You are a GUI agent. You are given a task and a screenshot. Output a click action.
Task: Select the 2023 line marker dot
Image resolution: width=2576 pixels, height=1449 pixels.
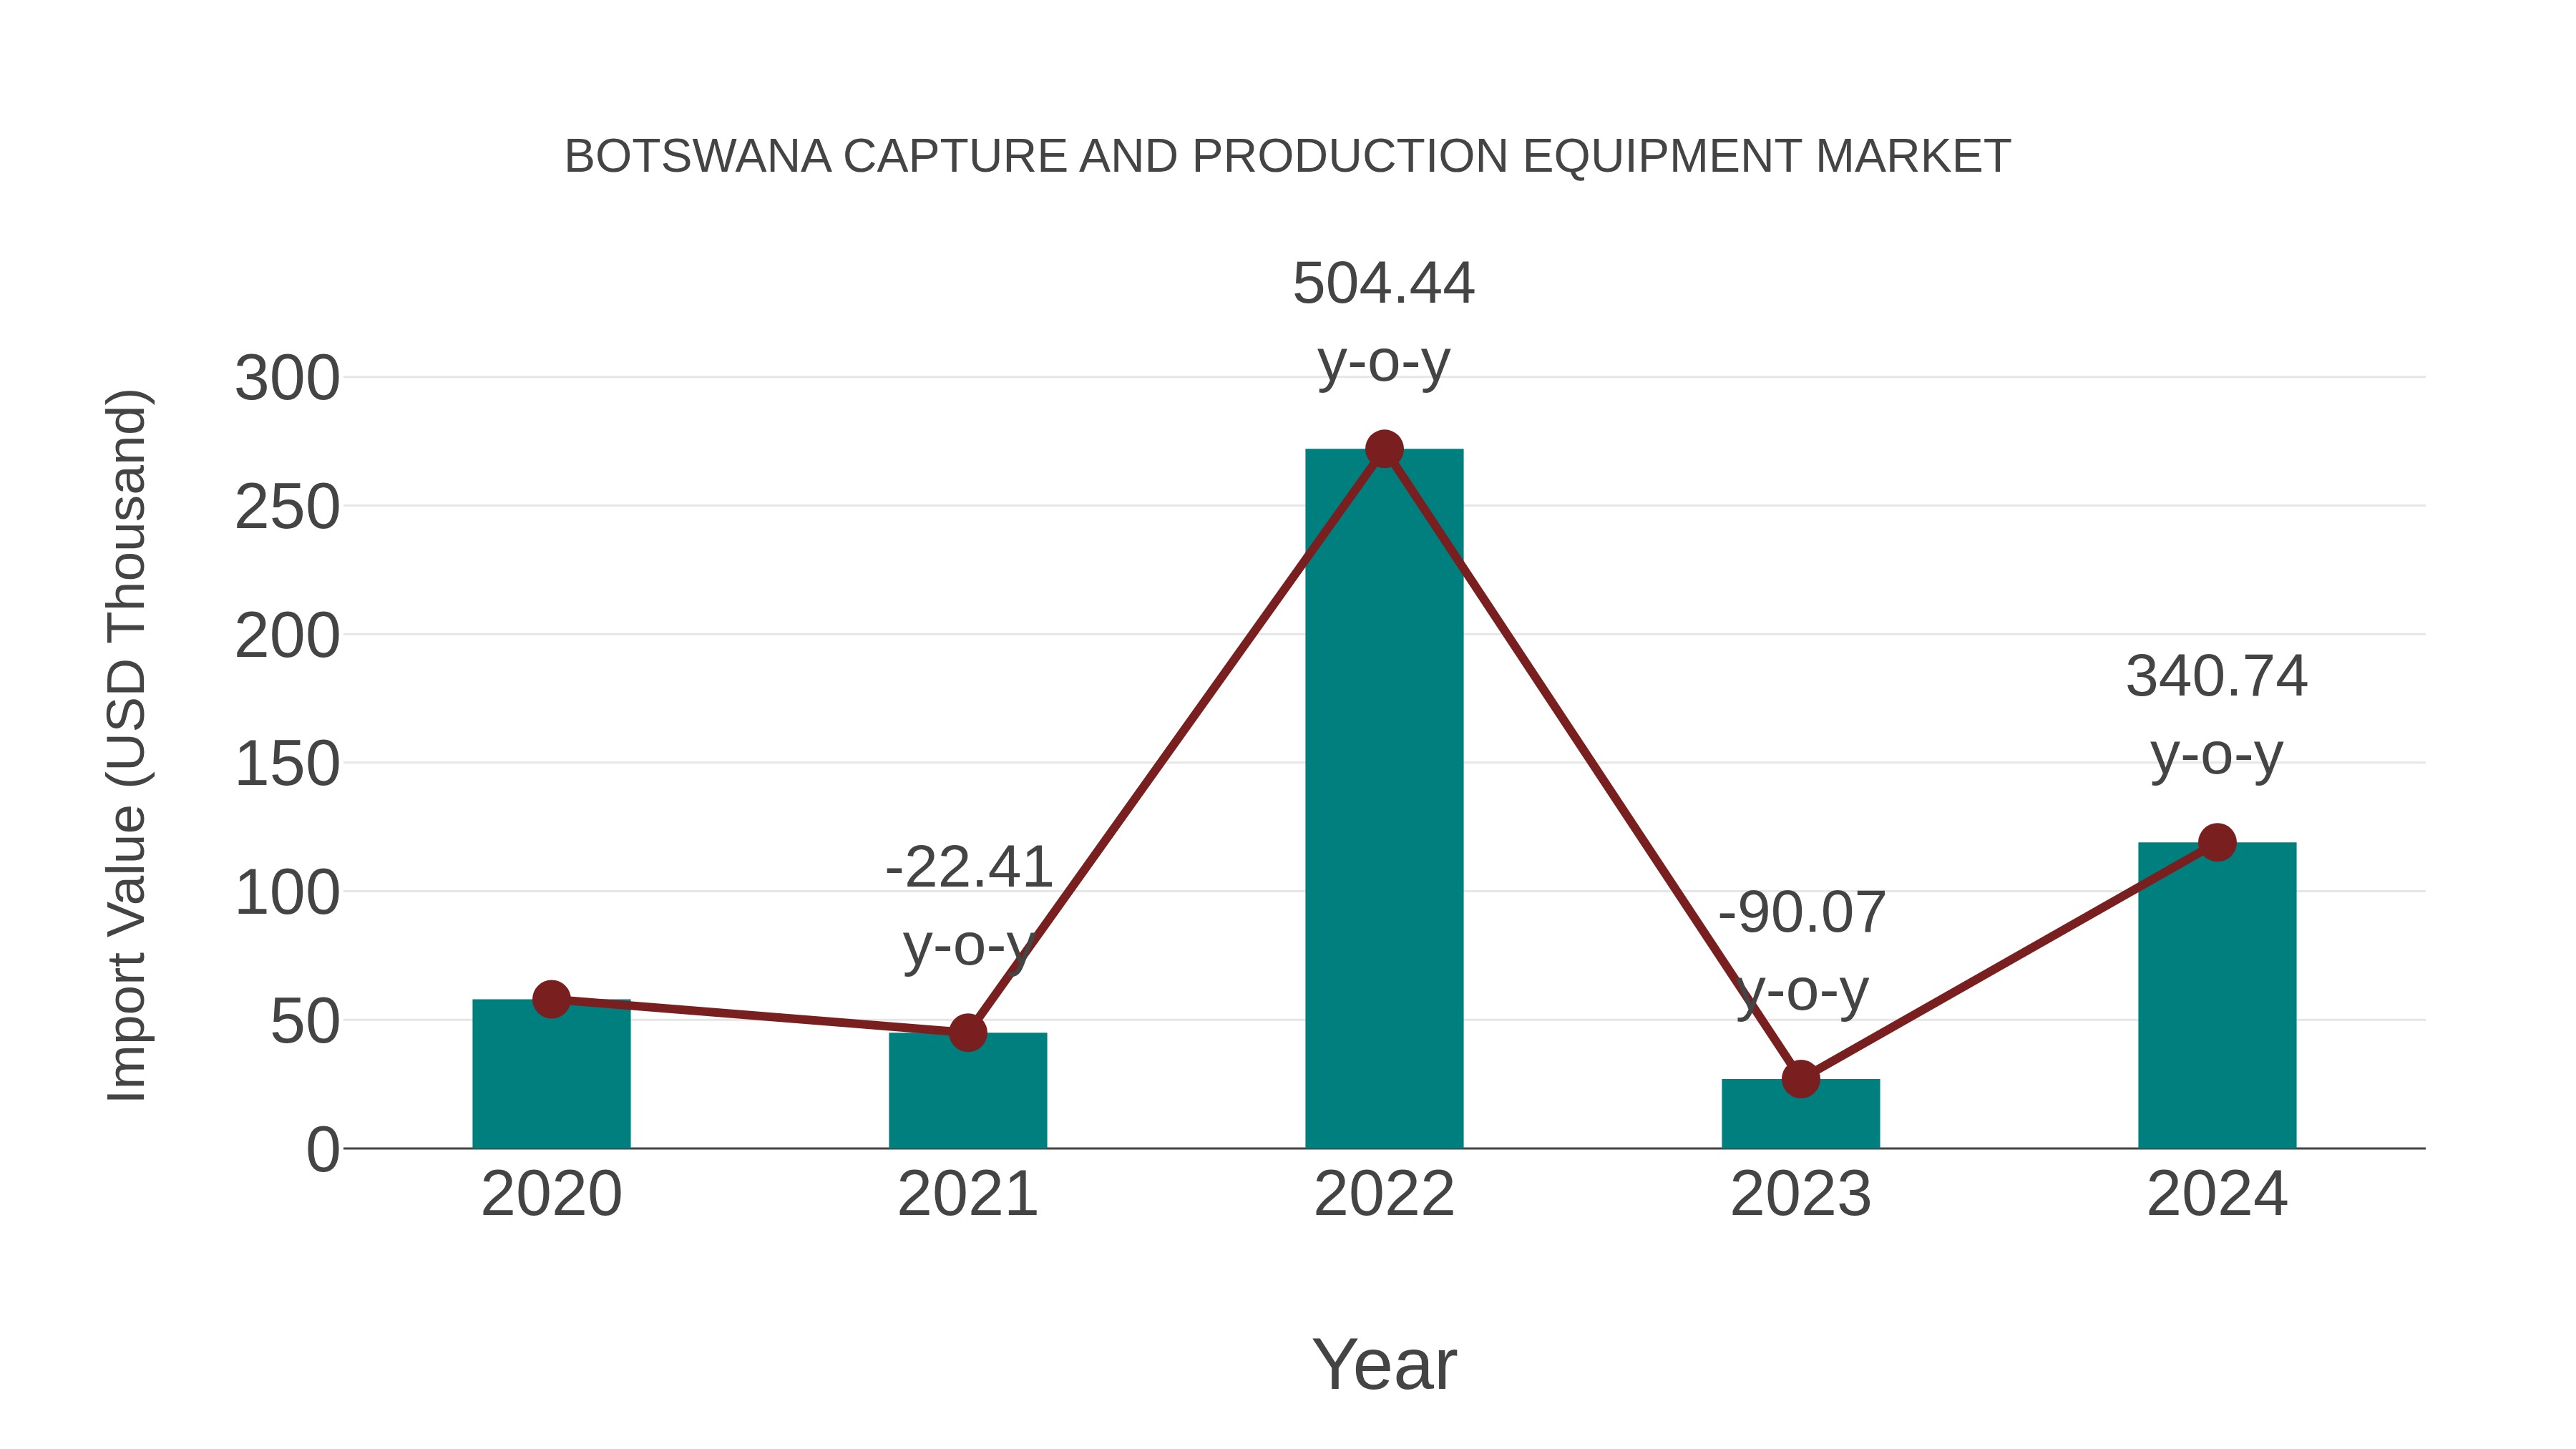[x=1801, y=1079]
